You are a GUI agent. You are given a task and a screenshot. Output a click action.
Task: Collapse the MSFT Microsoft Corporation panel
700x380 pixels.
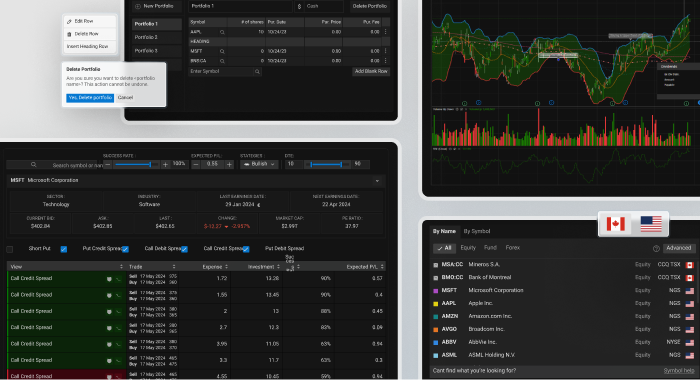(377, 181)
